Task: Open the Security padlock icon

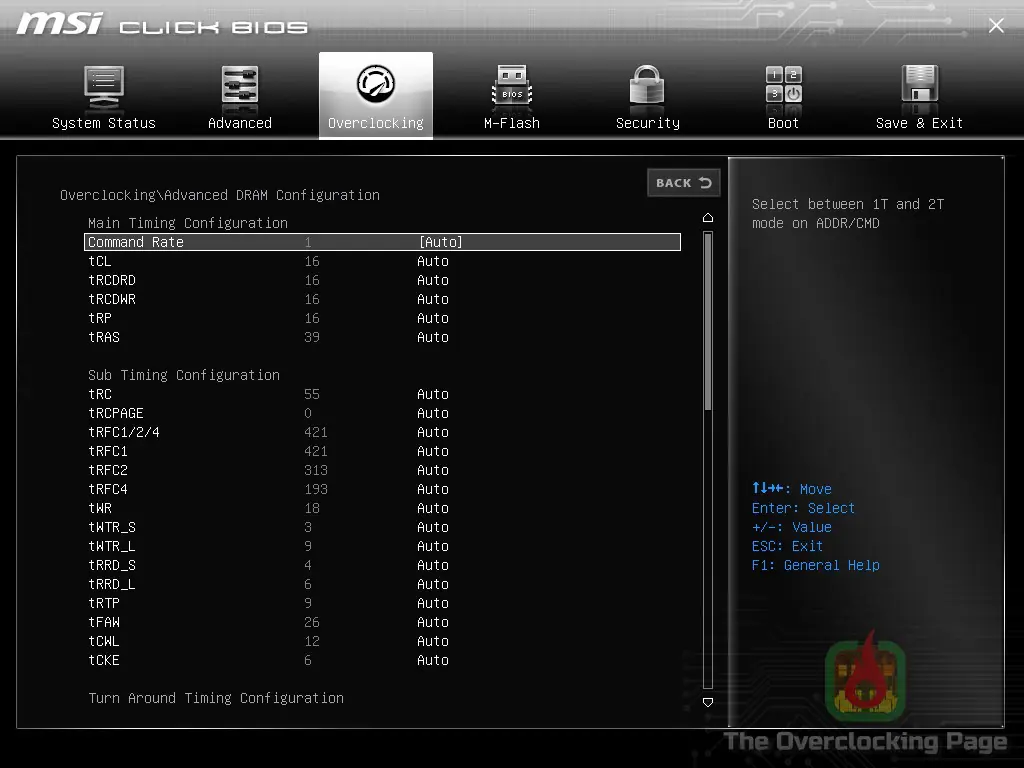Action: point(647,85)
